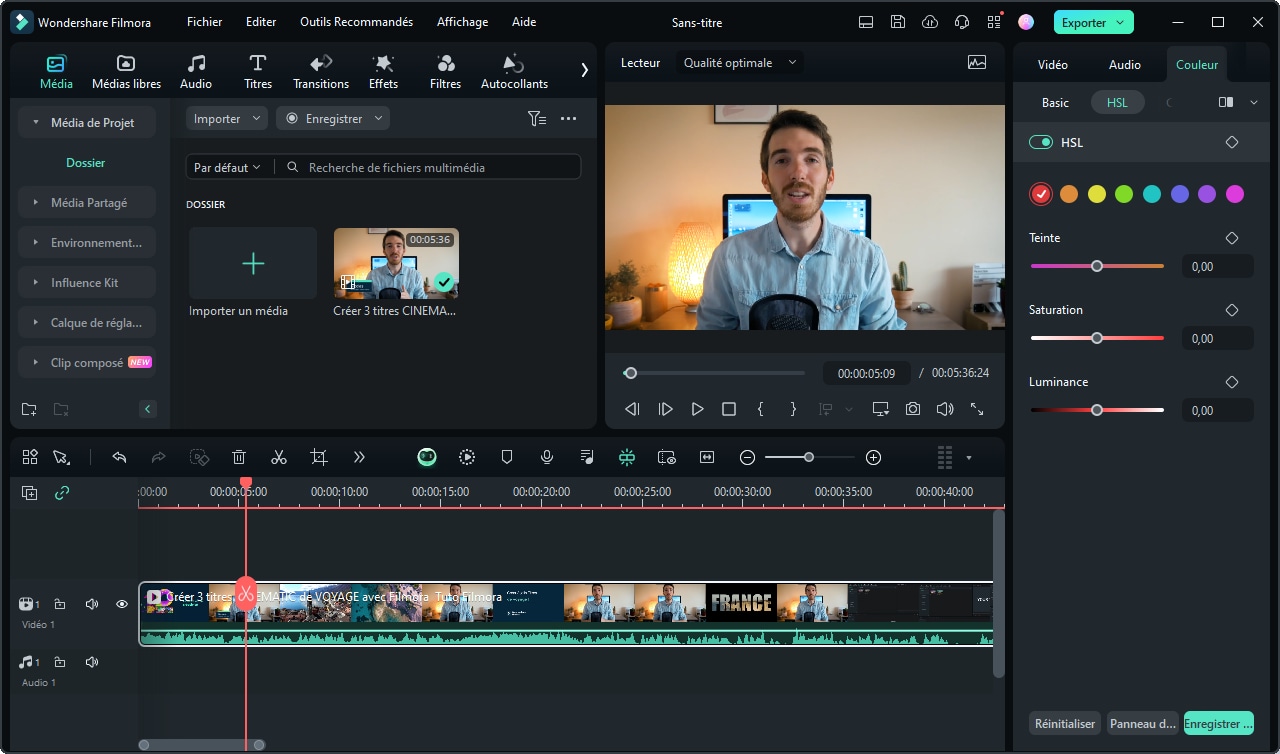Screen dimensions: 1280x754
Task: Play the video in the player
Action: 697,409
